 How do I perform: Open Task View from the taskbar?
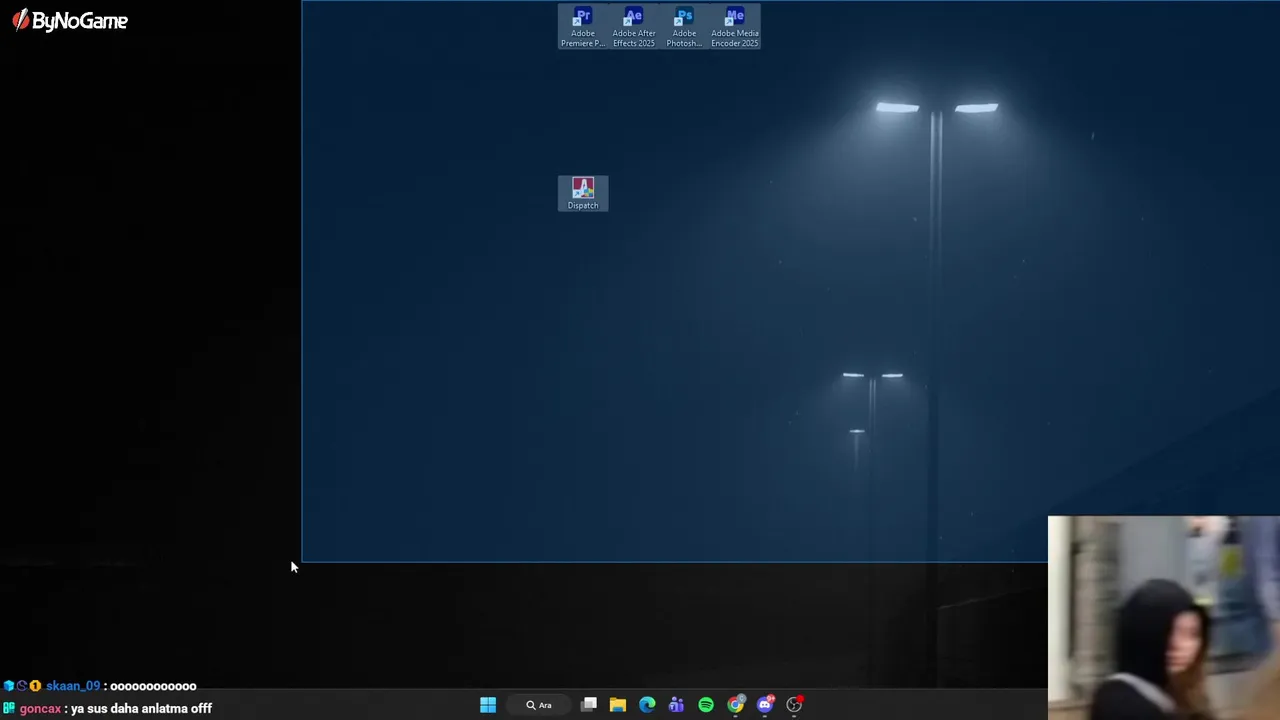tap(589, 705)
